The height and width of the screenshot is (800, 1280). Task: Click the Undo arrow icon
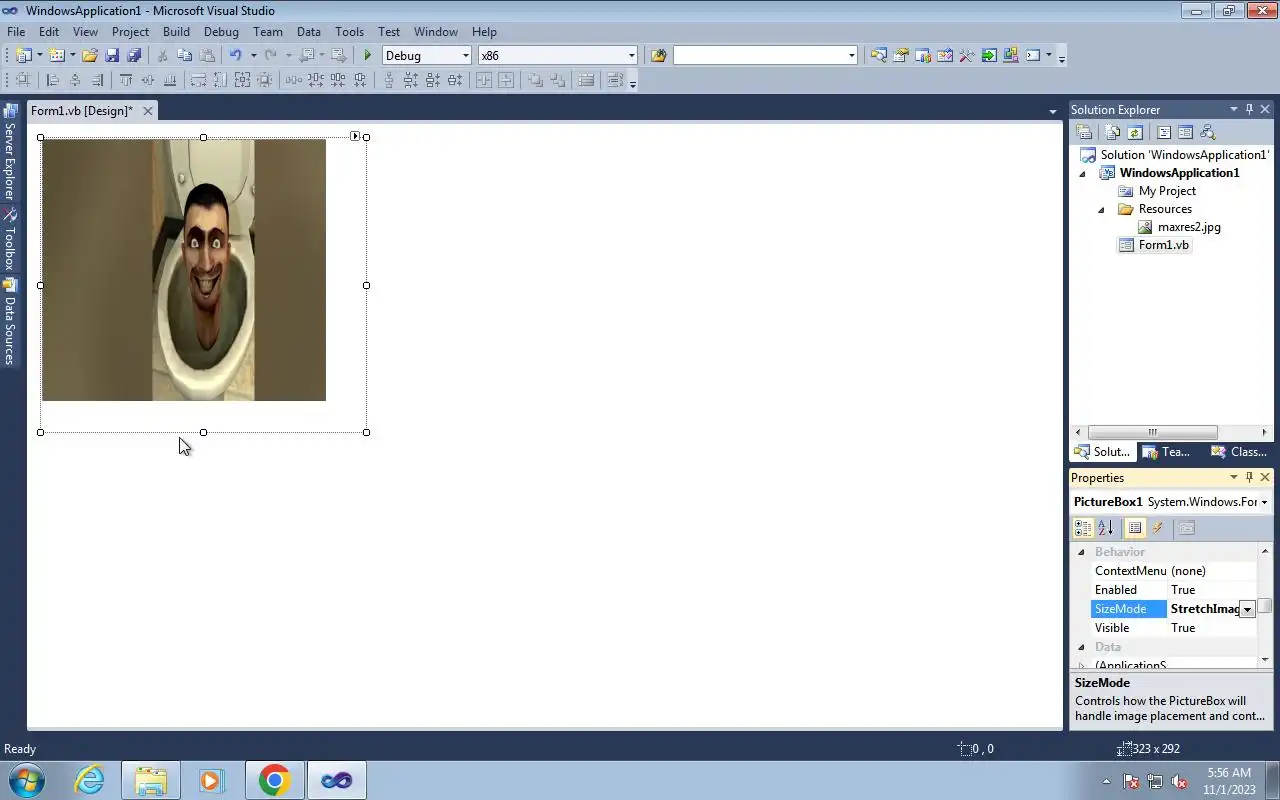point(235,55)
